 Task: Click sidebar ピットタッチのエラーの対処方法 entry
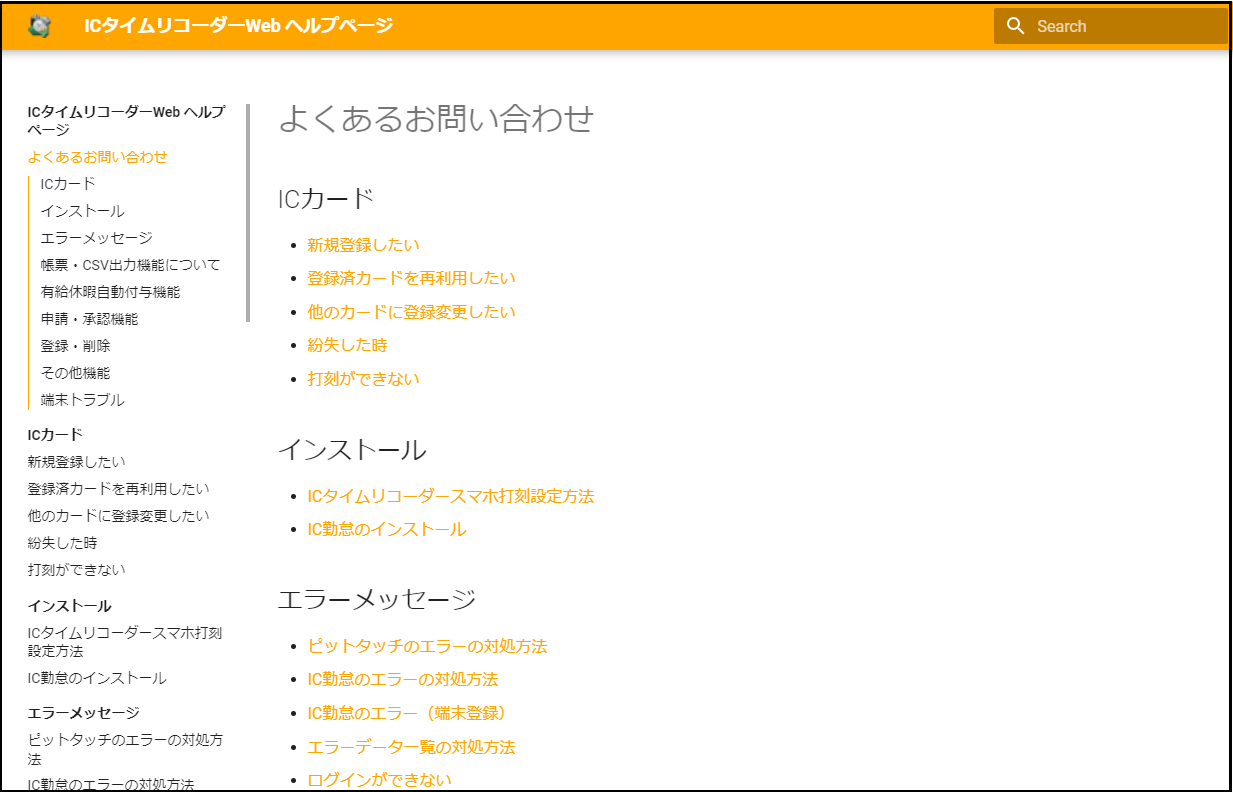(126, 750)
